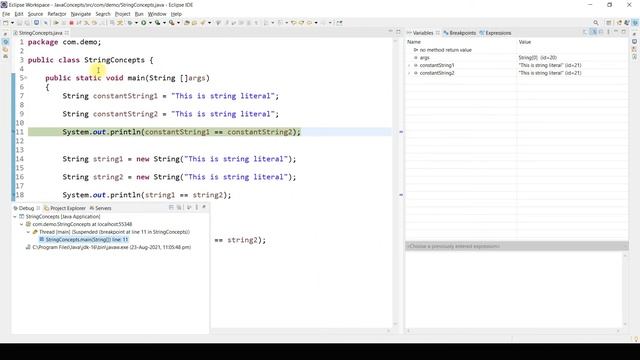Switch to the Debug perspective icon at far right
This screenshot has height=360, width=640.
(x=635, y=23)
